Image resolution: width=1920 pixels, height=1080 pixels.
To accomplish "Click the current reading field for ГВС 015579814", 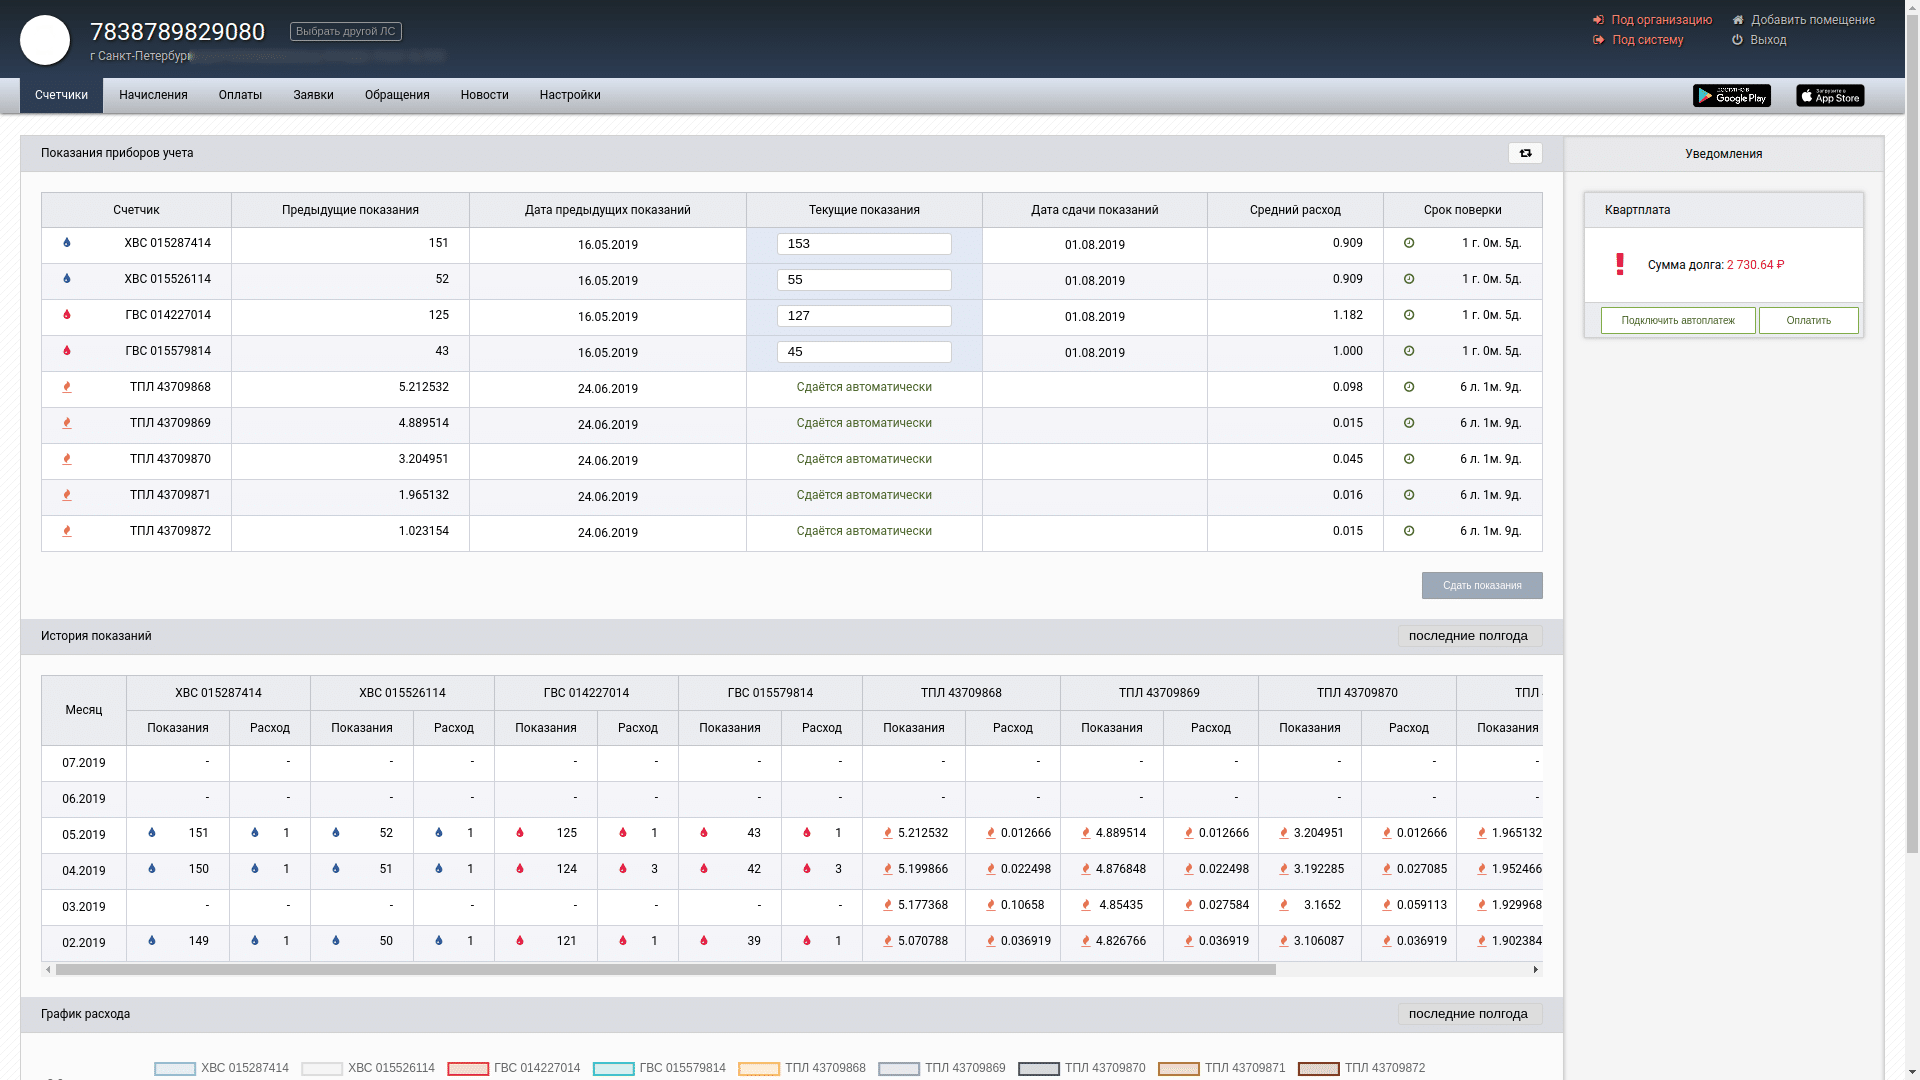I will (x=864, y=352).
